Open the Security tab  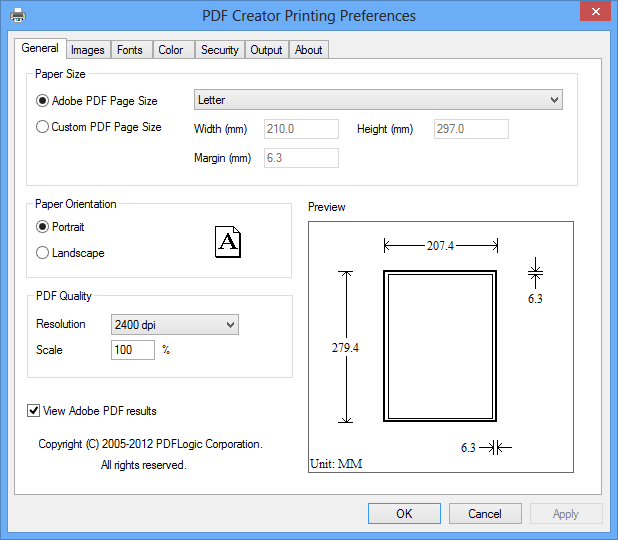coord(220,50)
